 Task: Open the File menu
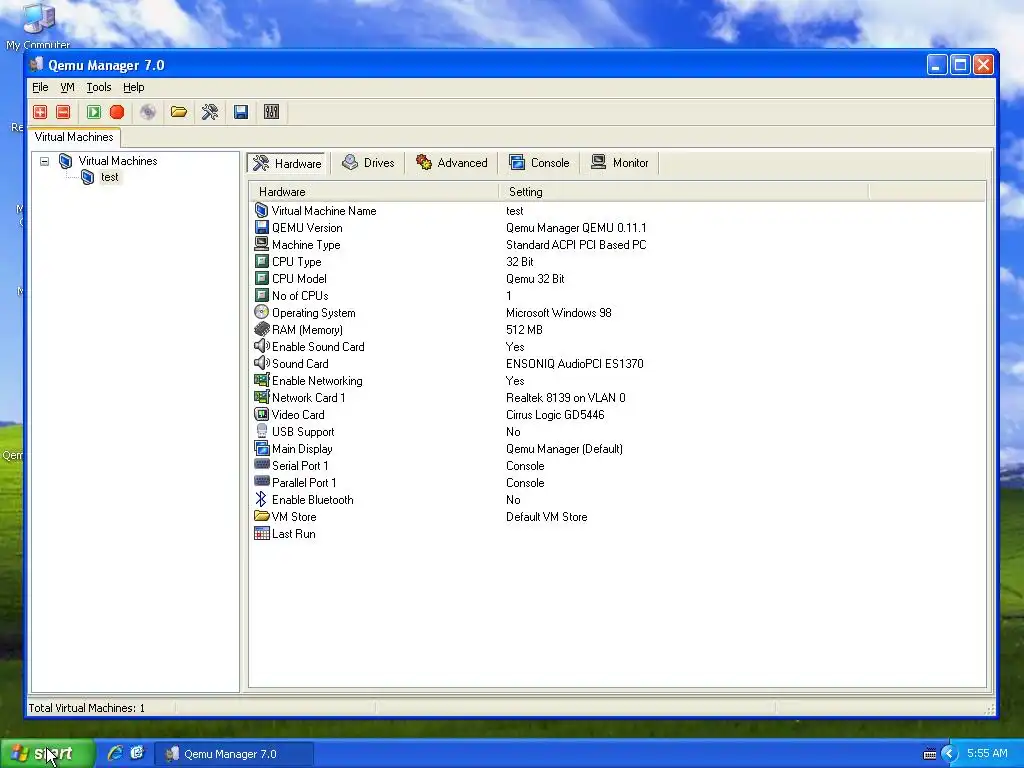tap(40, 87)
